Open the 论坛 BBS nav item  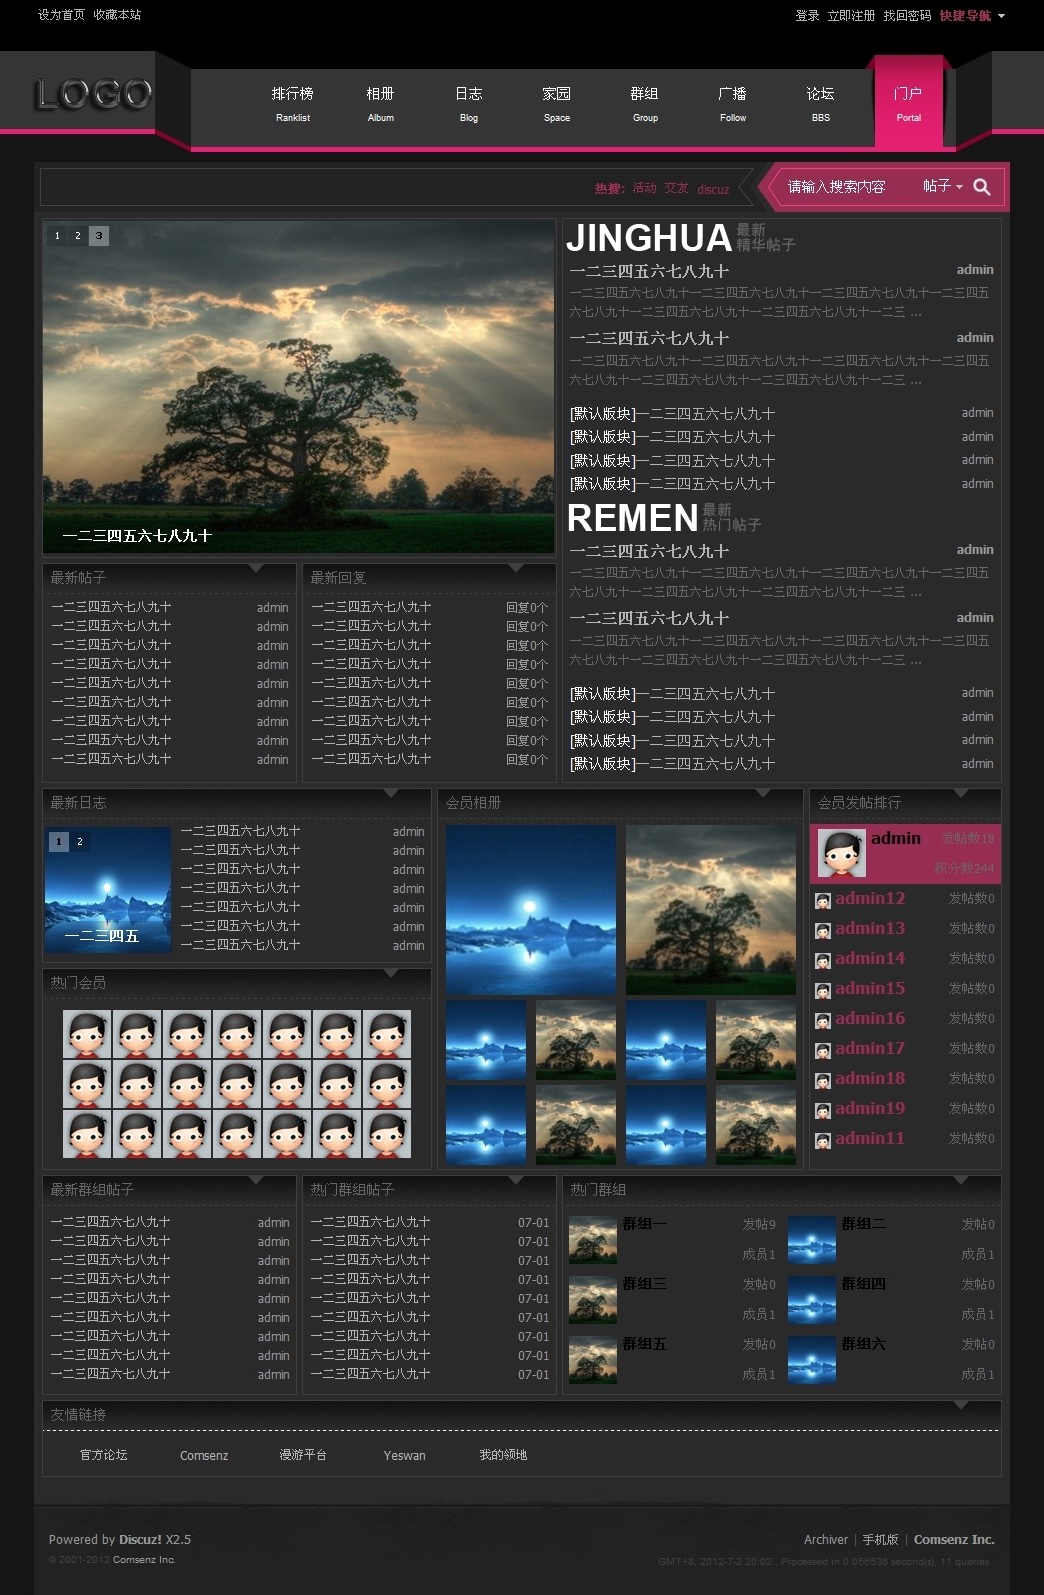click(821, 104)
